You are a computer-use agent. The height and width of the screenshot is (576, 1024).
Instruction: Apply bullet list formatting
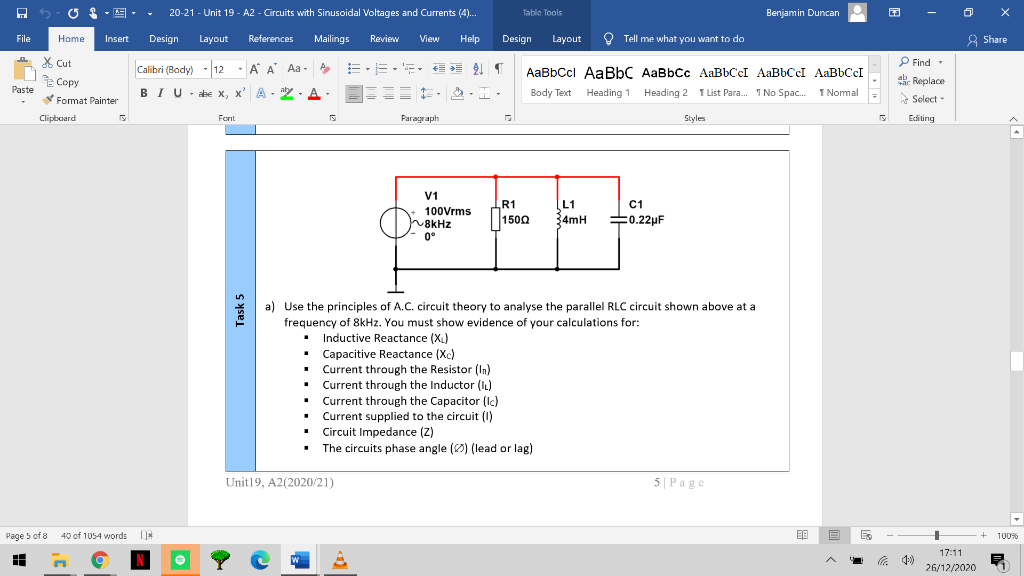[354, 69]
